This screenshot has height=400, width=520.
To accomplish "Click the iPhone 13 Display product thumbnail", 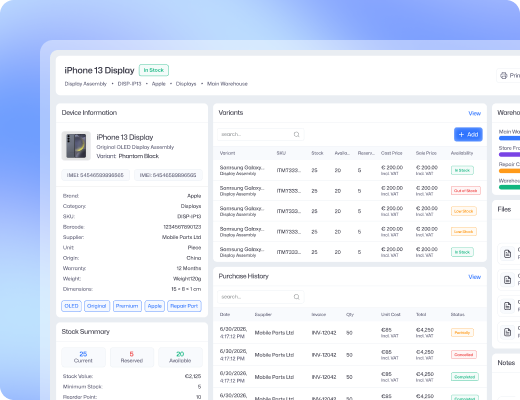I will (x=76, y=146).
